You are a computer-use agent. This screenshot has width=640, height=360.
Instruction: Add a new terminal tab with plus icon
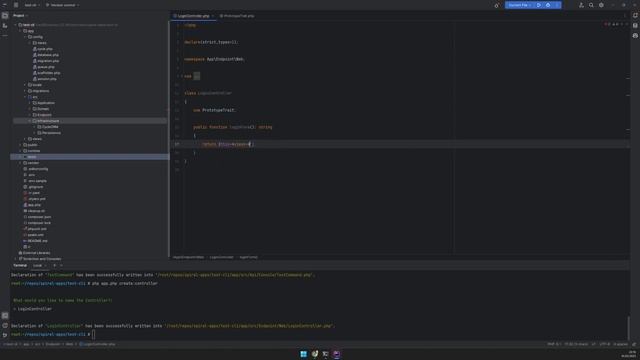(x=54, y=265)
